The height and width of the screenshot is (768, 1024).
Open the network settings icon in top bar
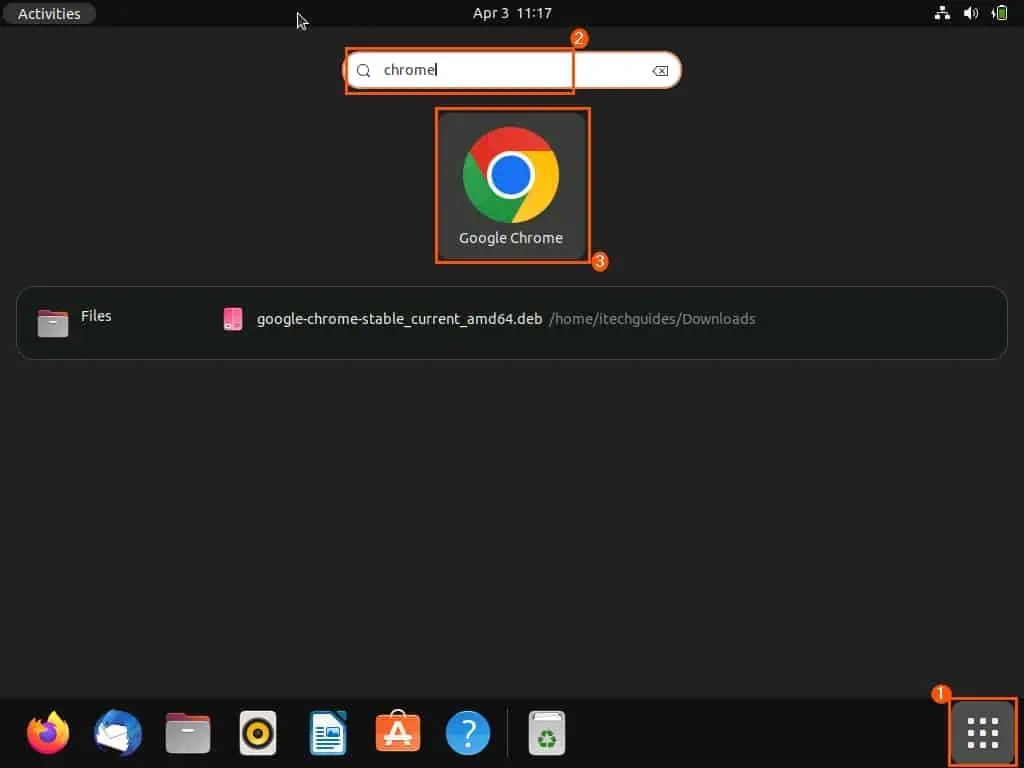(x=941, y=14)
